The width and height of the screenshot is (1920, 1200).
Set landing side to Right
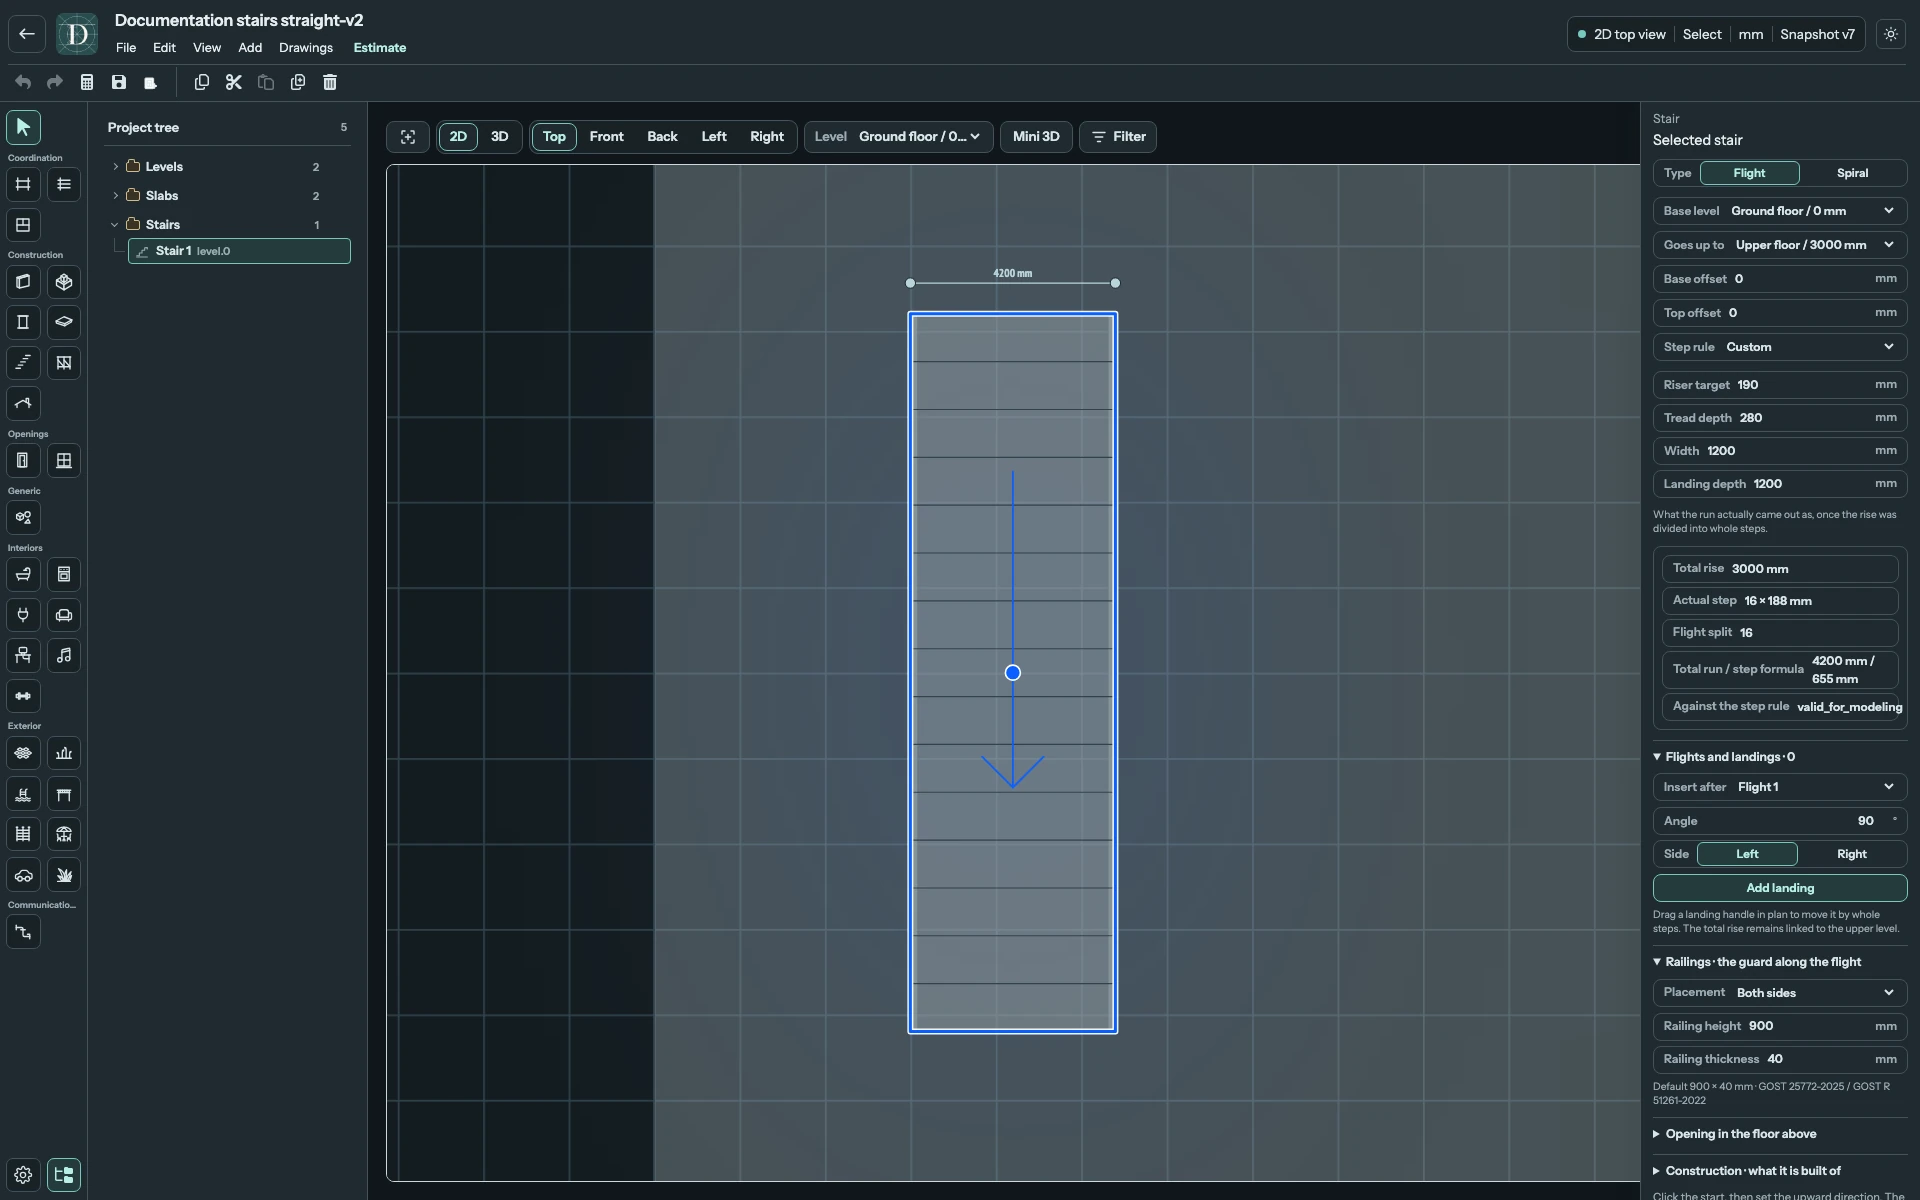[x=1851, y=854]
